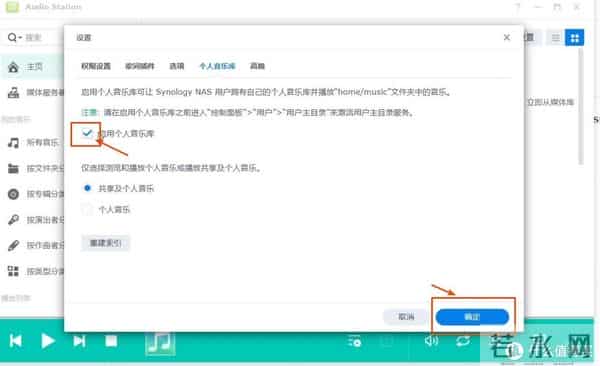
Task: Click inside the search field
Action: click(43, 38)
